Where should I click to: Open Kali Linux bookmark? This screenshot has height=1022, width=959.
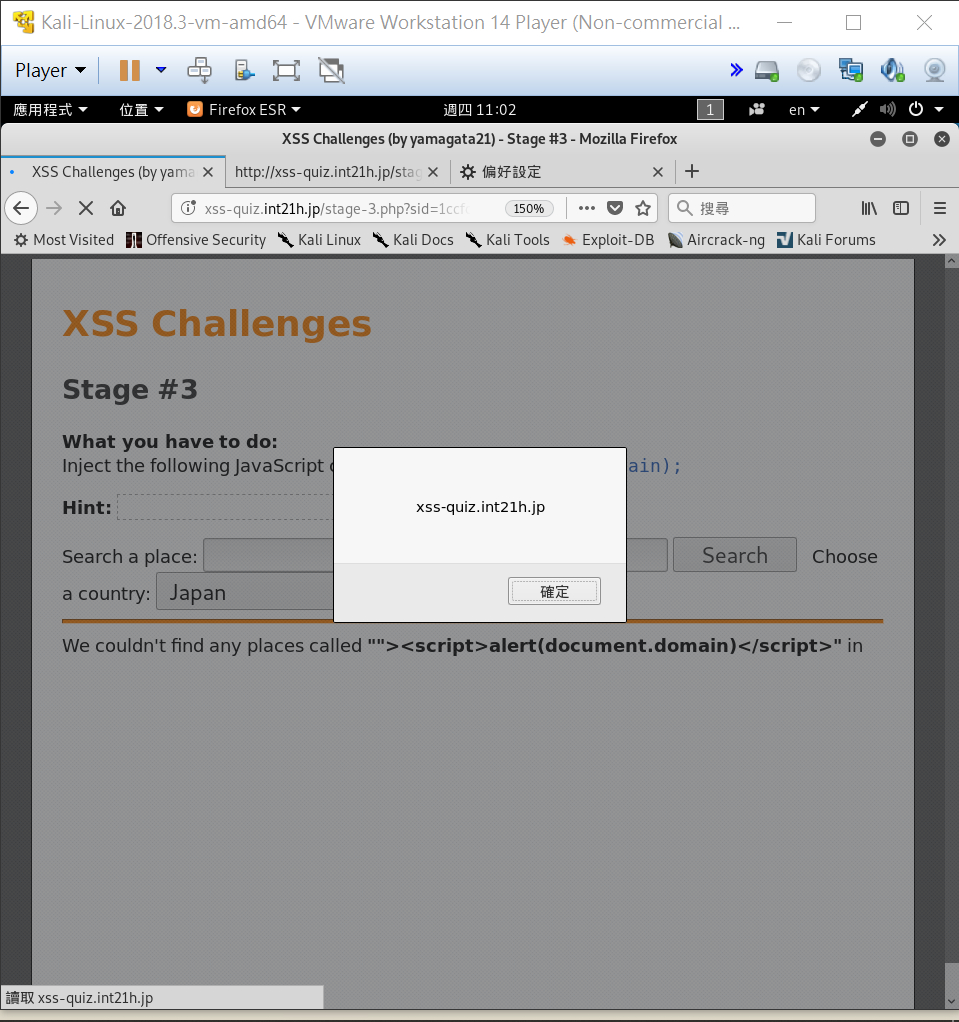pyautogui.click(x=319, y=240)
